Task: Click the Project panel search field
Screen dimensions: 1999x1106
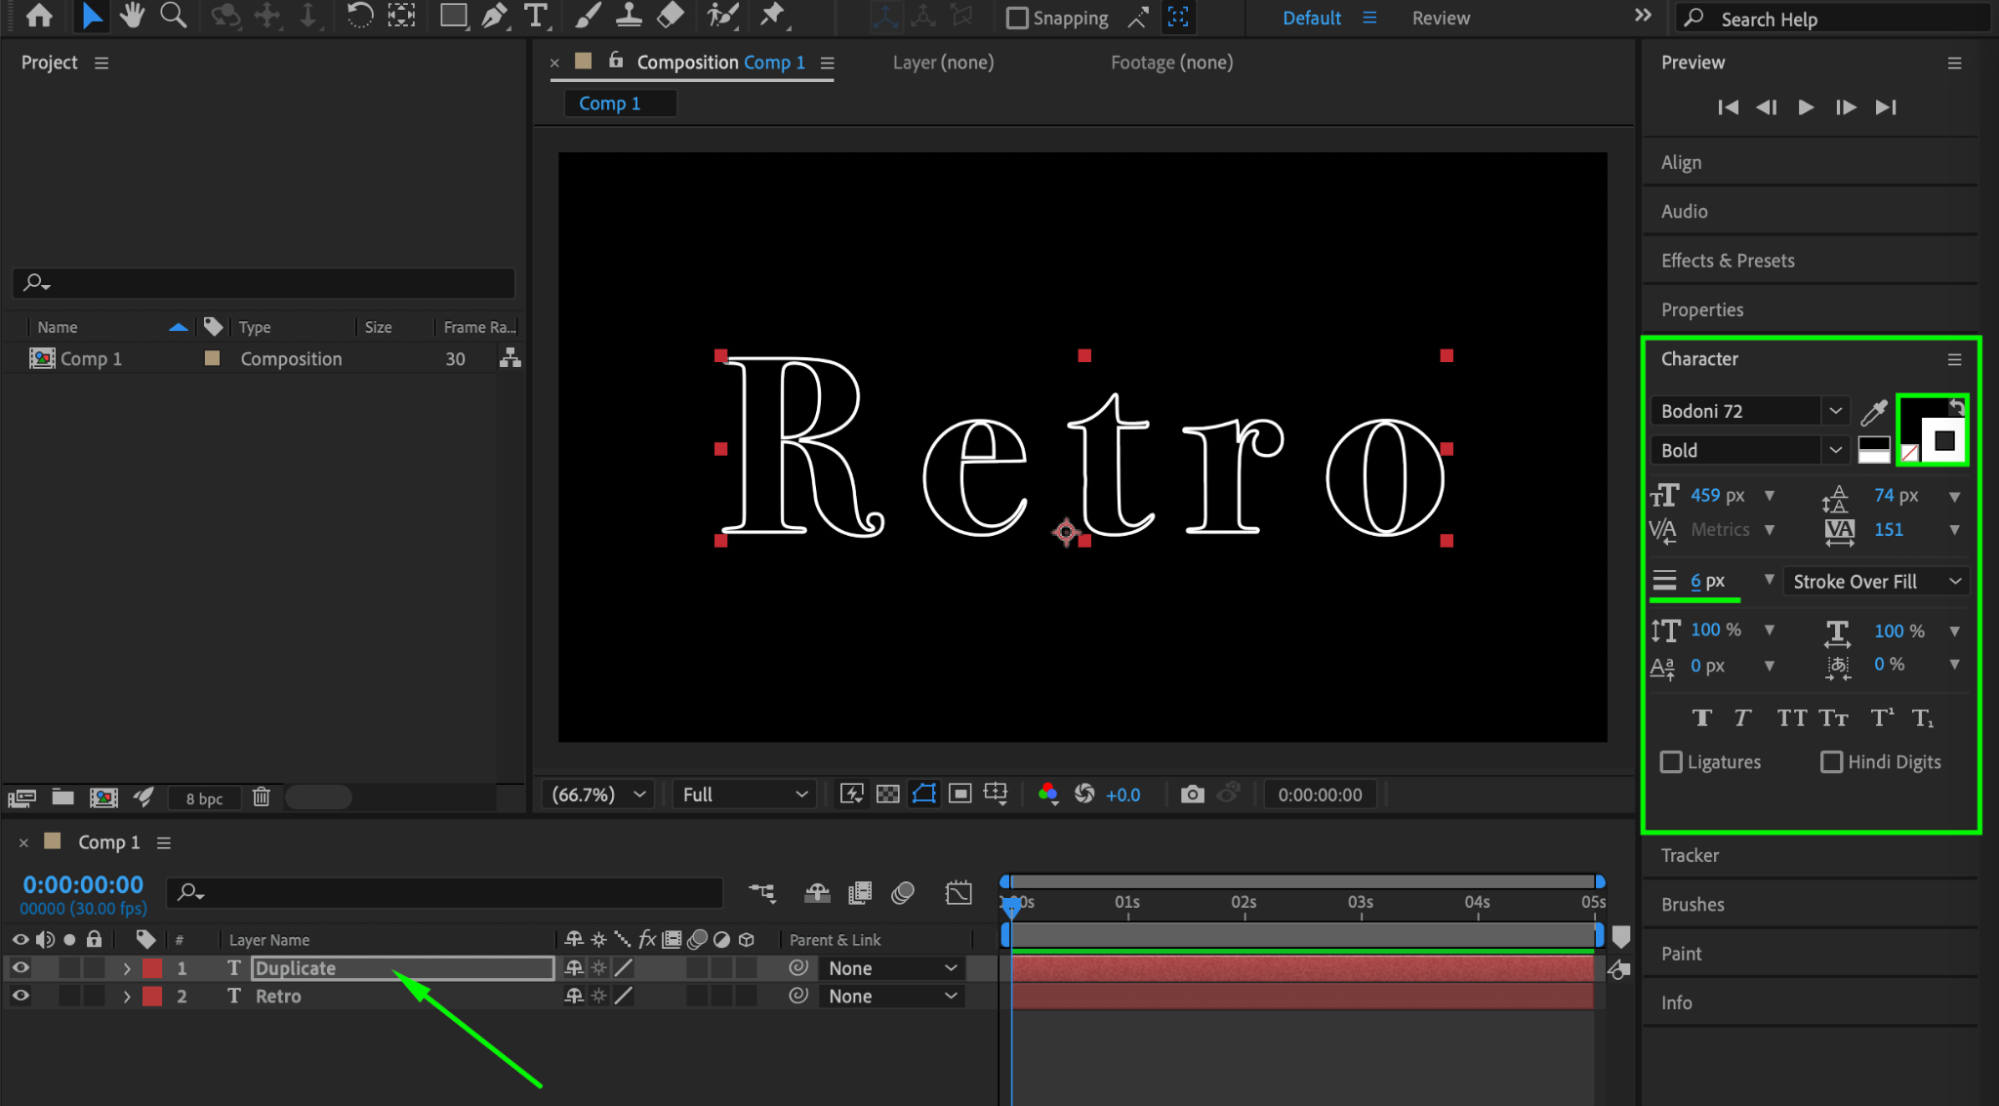Action: click(x=264, y=283)
